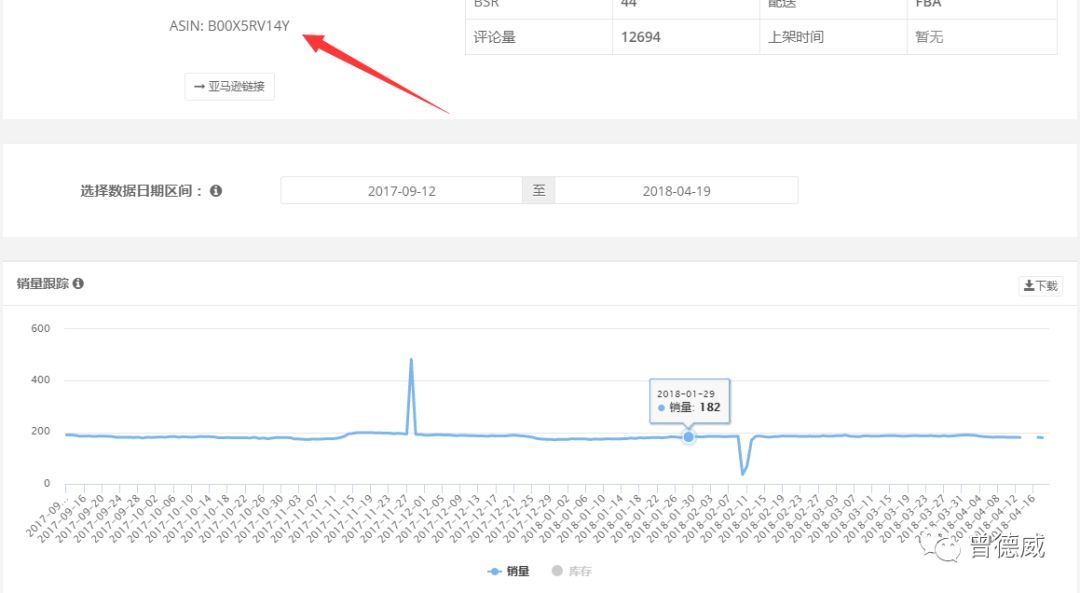This screenshot has width=1080, height=593.
Task: Click the 暂无 value cell
Action: (929, 38)
